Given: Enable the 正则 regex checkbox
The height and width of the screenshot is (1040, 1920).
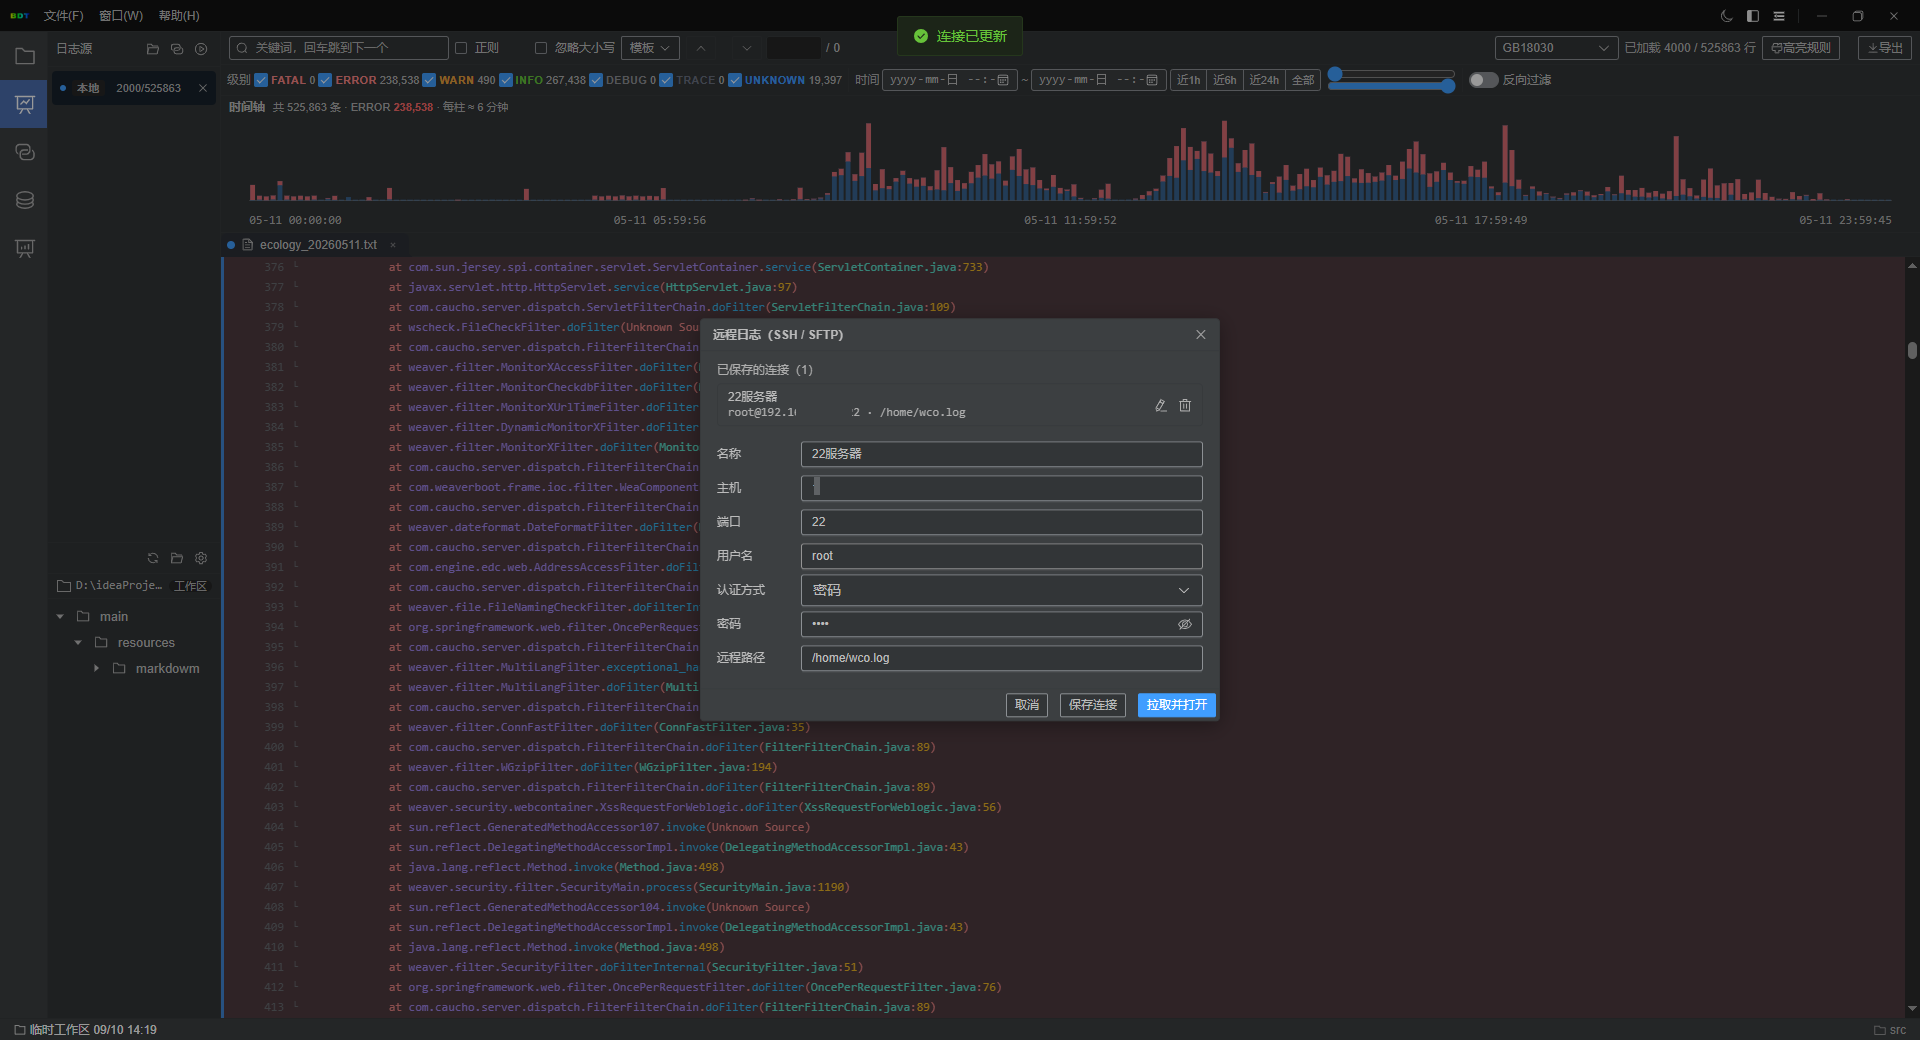Looking at the screenshot, I should [461, 48].
